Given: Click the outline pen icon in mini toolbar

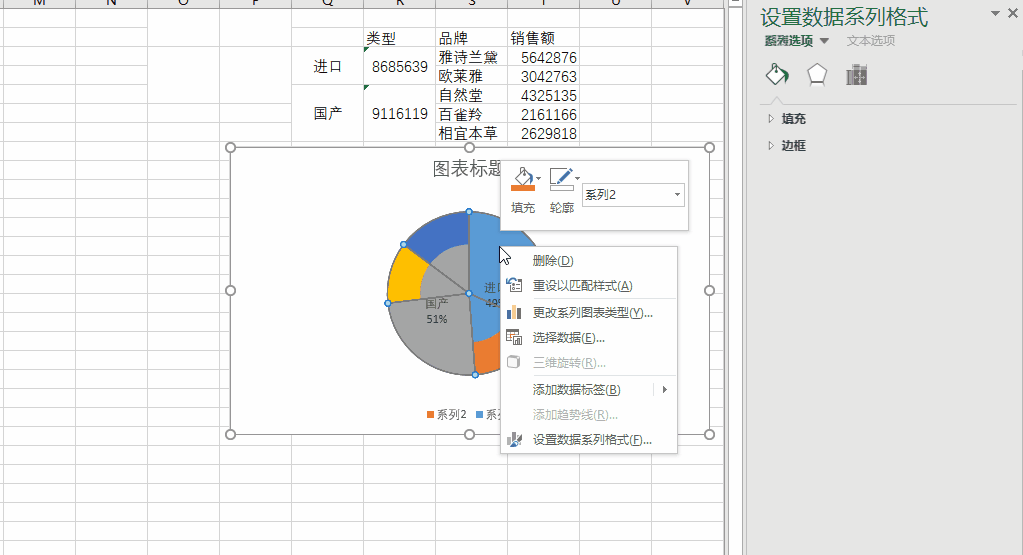Looking at the screenshot, I should 560,177.
